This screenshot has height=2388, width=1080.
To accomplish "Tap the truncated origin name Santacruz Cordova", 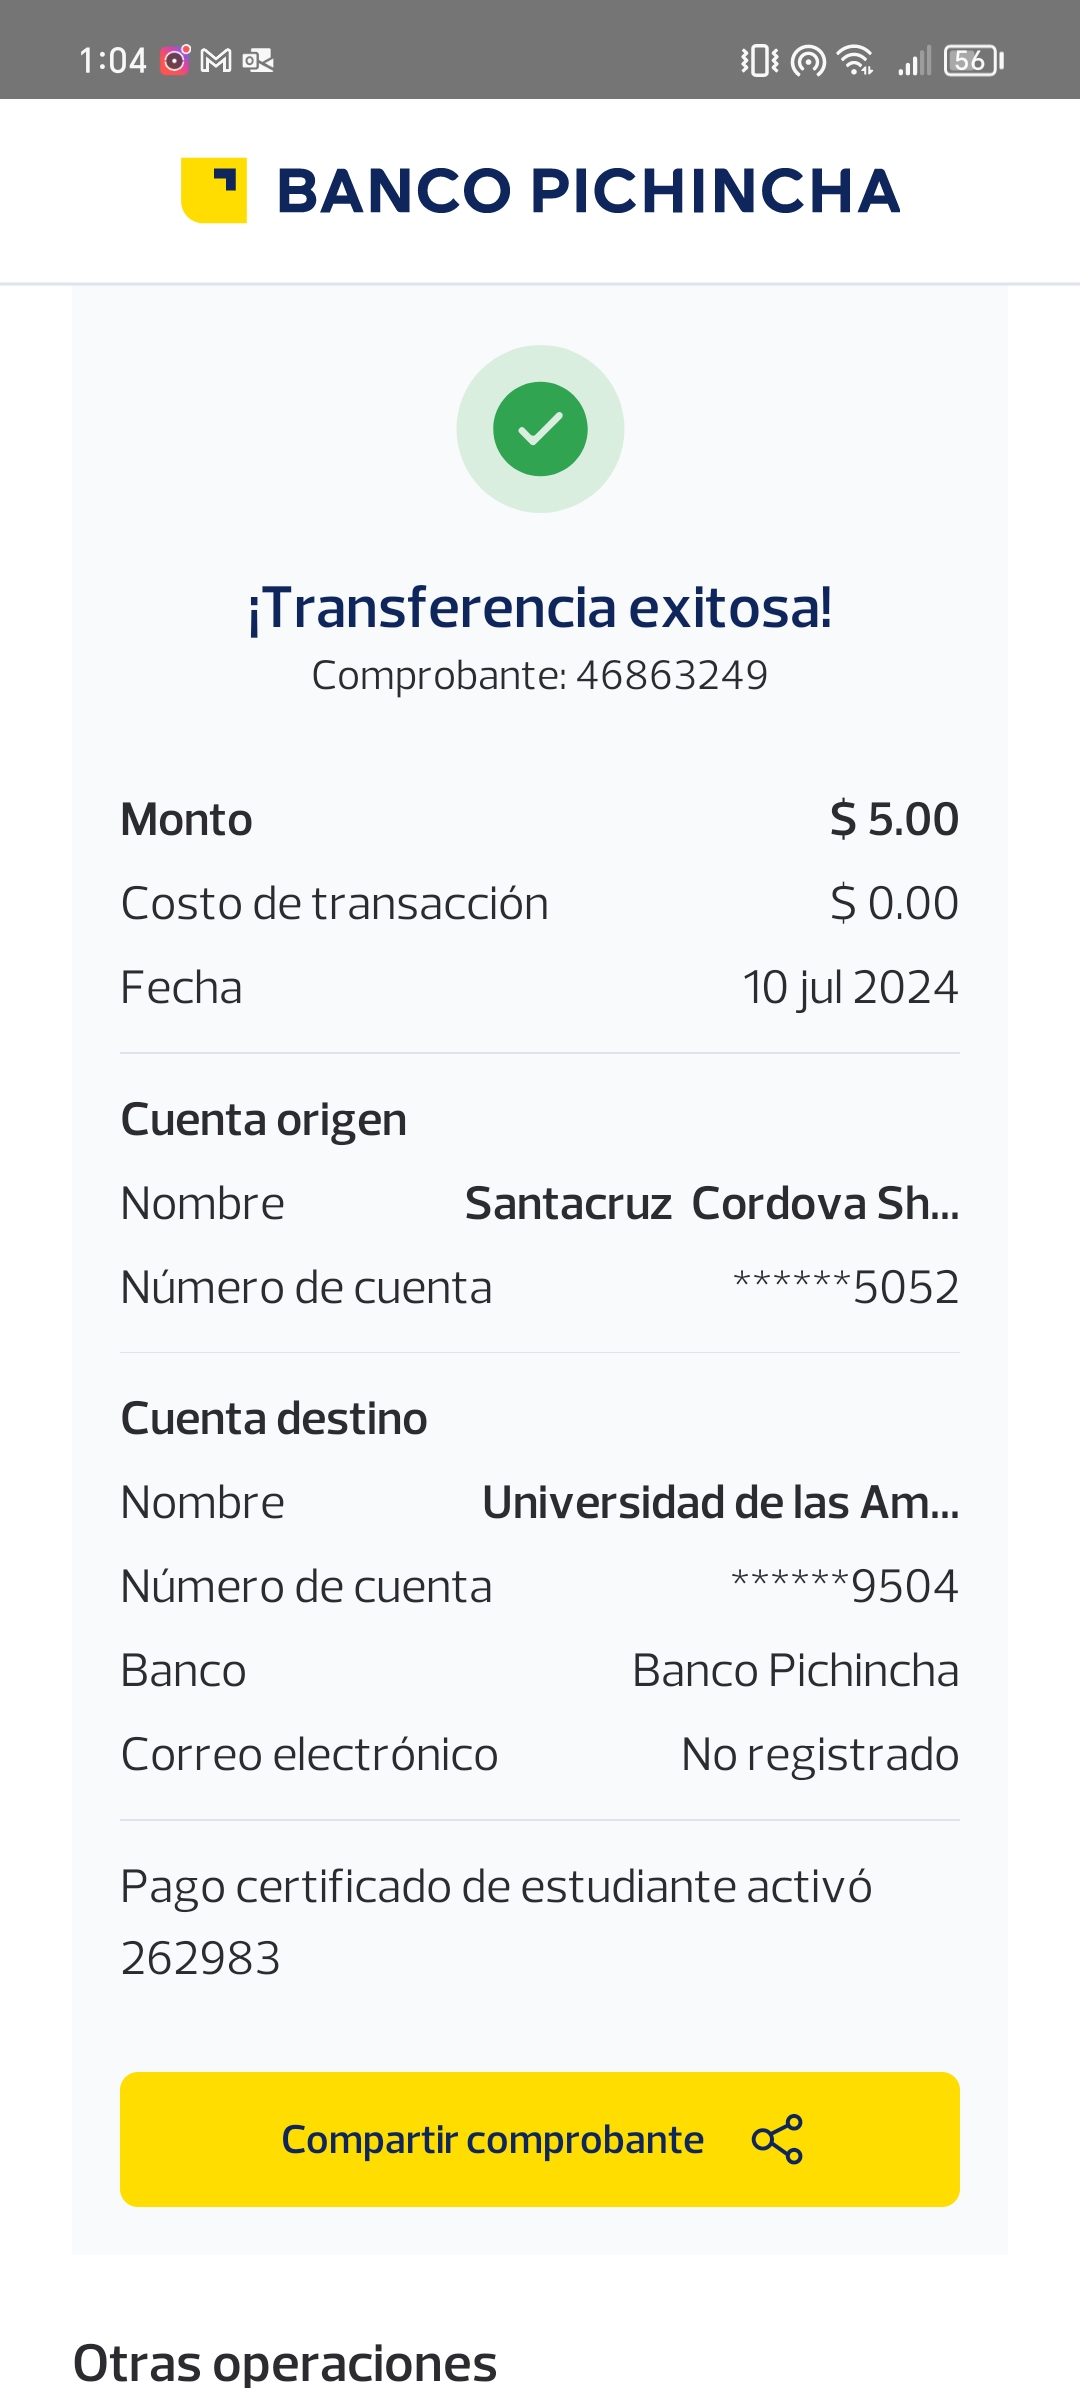I will click(712, 1203).
